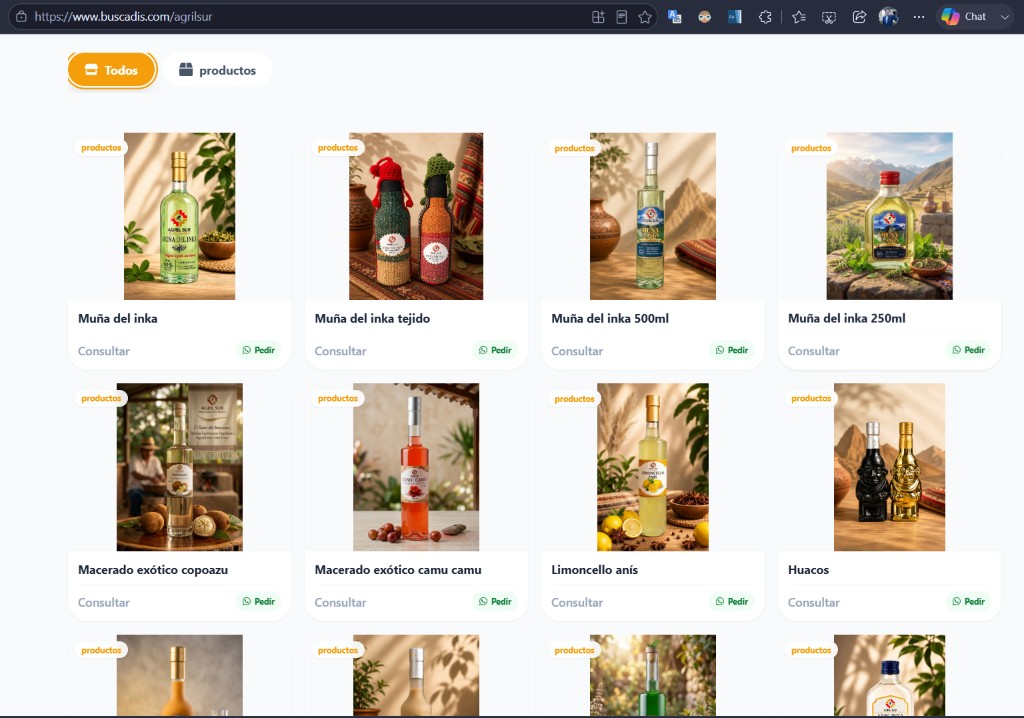Order Macerado exótico copoazu via Pedir

tap(259, 602)
